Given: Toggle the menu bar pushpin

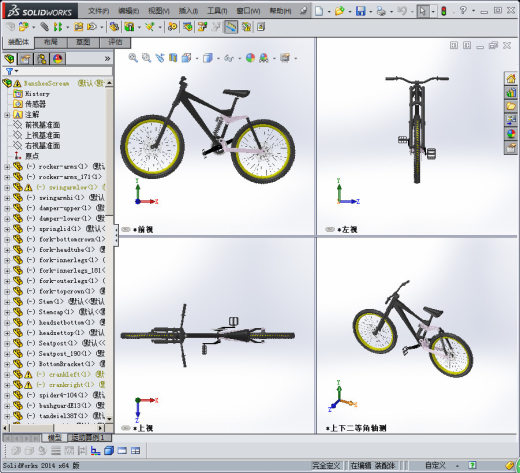Looking at the screenshot, I should tap(303, 11).
